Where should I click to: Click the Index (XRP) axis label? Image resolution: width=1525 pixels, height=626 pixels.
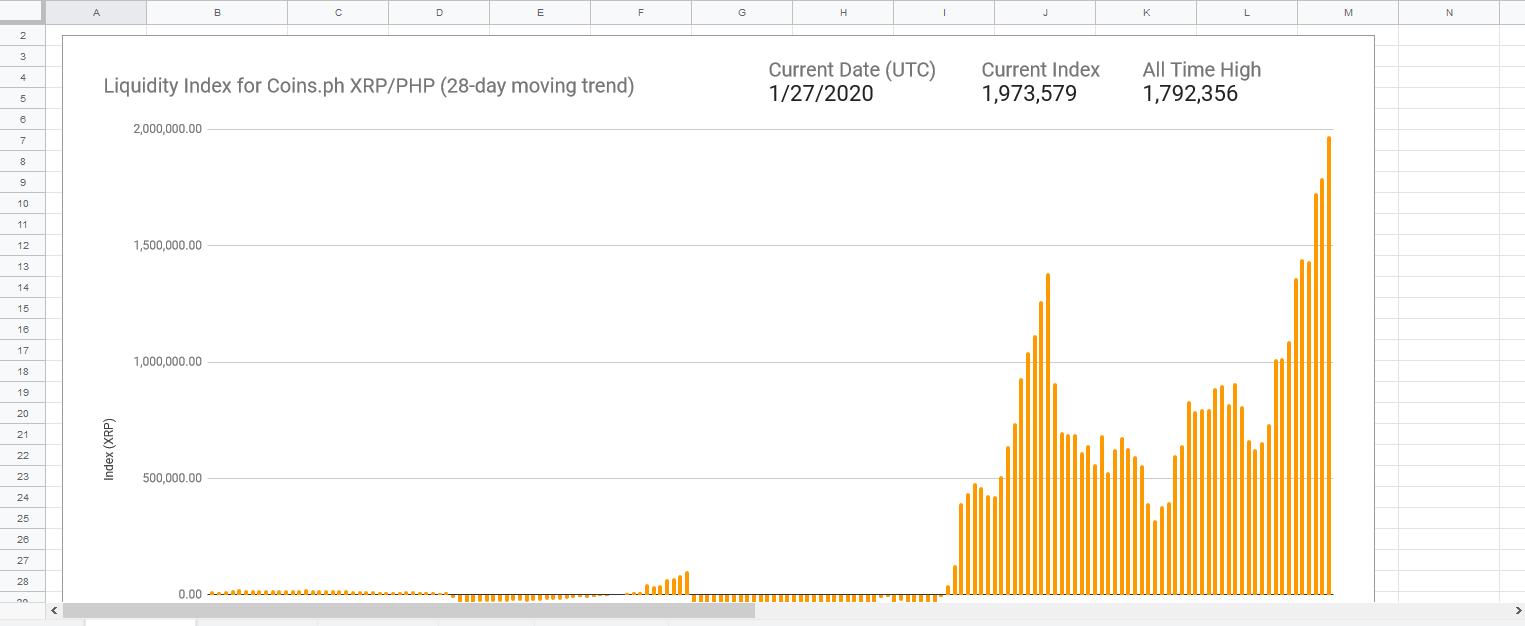point(109,449)
